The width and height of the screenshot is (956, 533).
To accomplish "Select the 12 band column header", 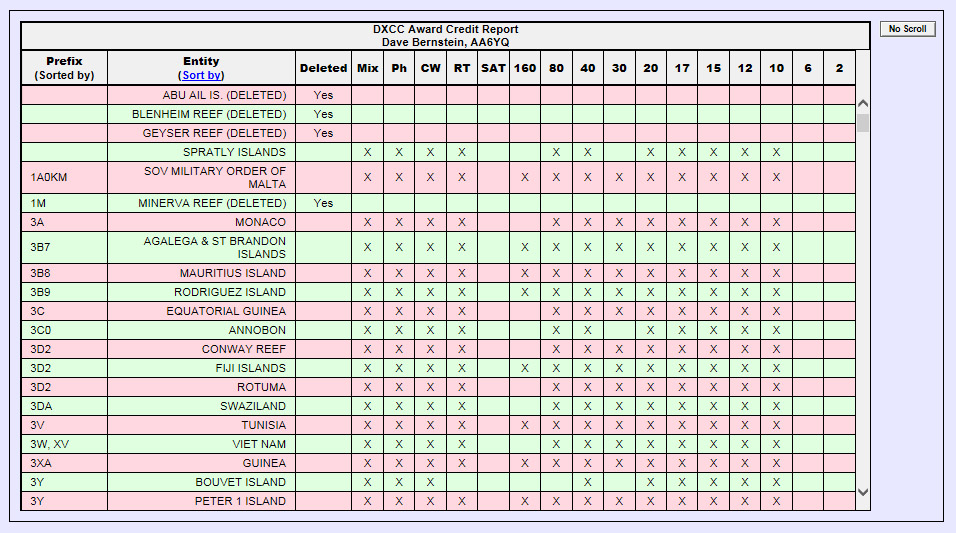I will click(745, 68).
